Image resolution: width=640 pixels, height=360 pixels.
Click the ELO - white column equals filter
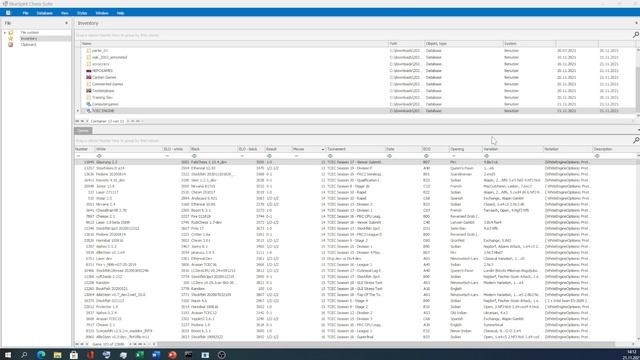pos(167,156)
